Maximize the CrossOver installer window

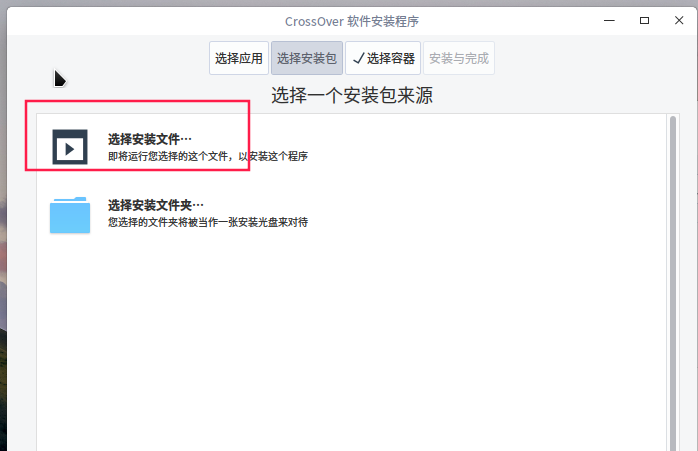click(644, 20)
